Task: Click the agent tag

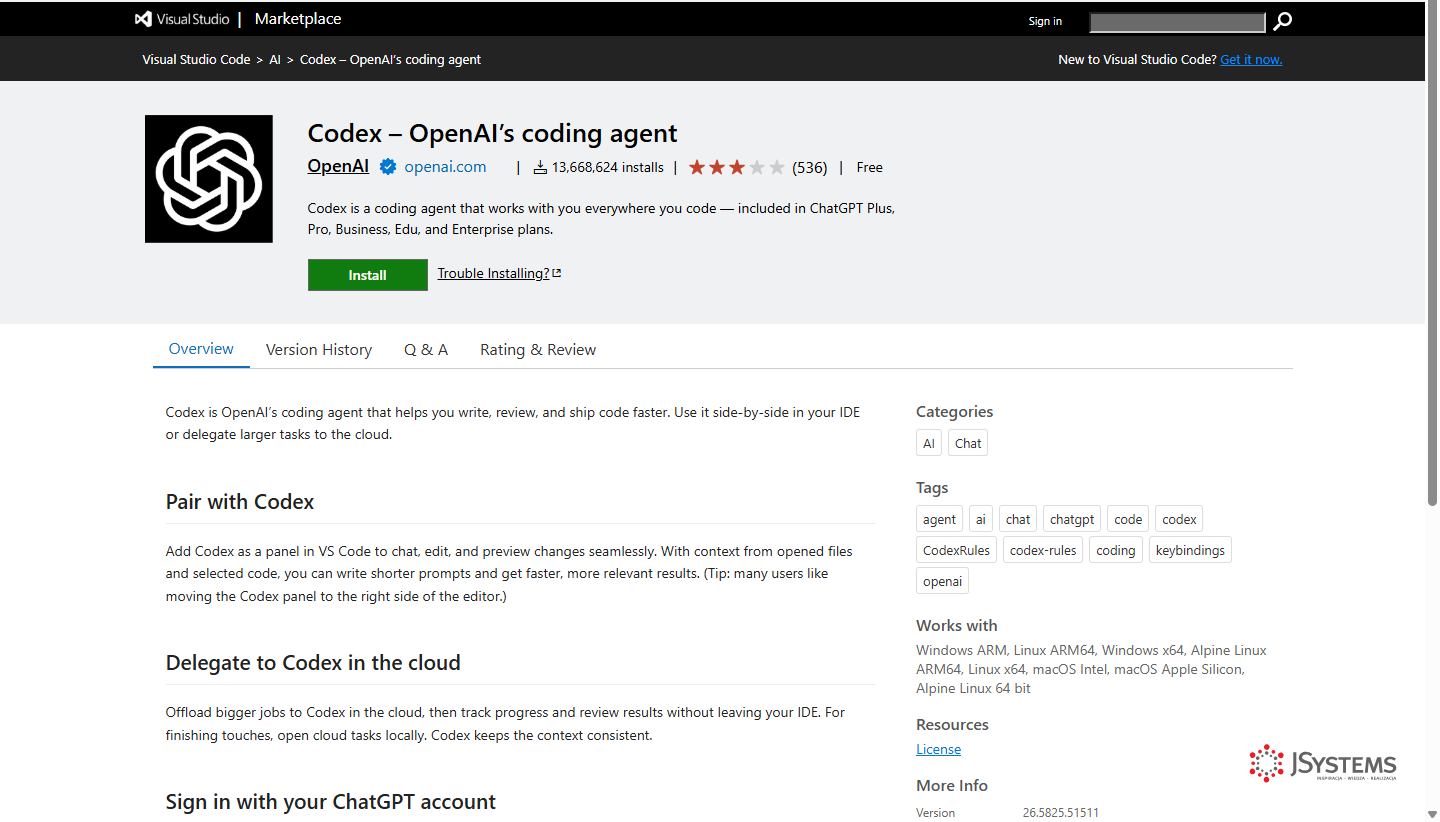Action: (x=939, y=519)
